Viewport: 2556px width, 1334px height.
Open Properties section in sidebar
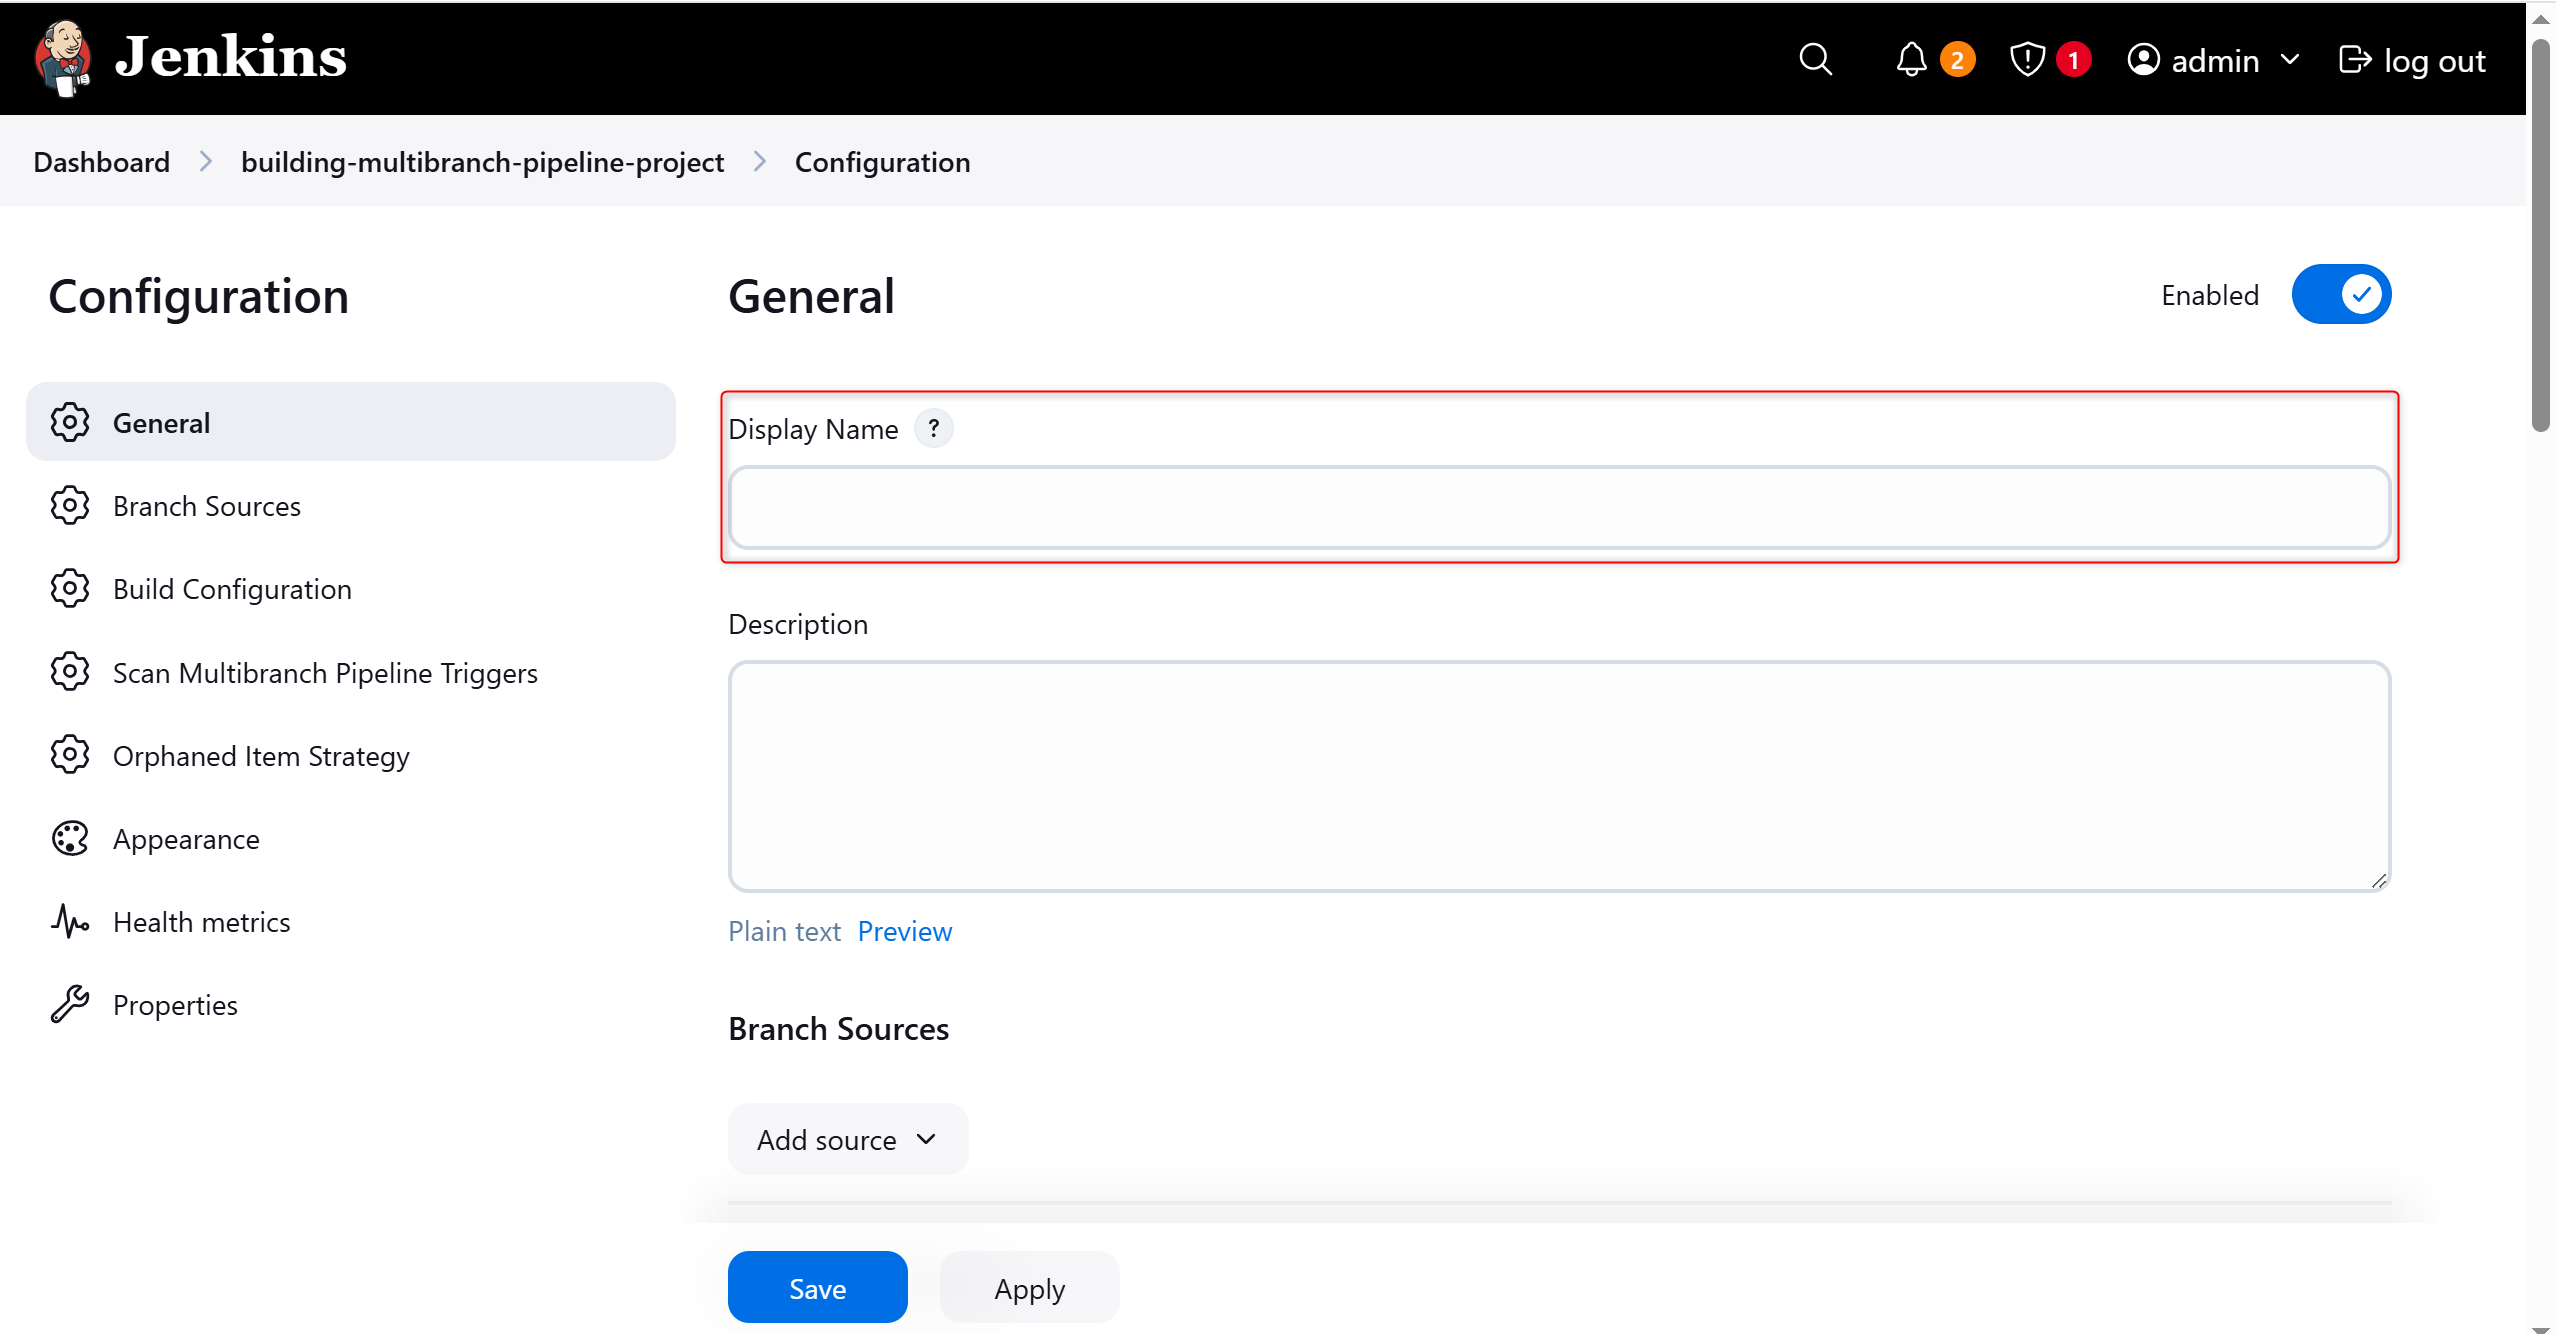pyautogui.click(x=351, y=1004)
